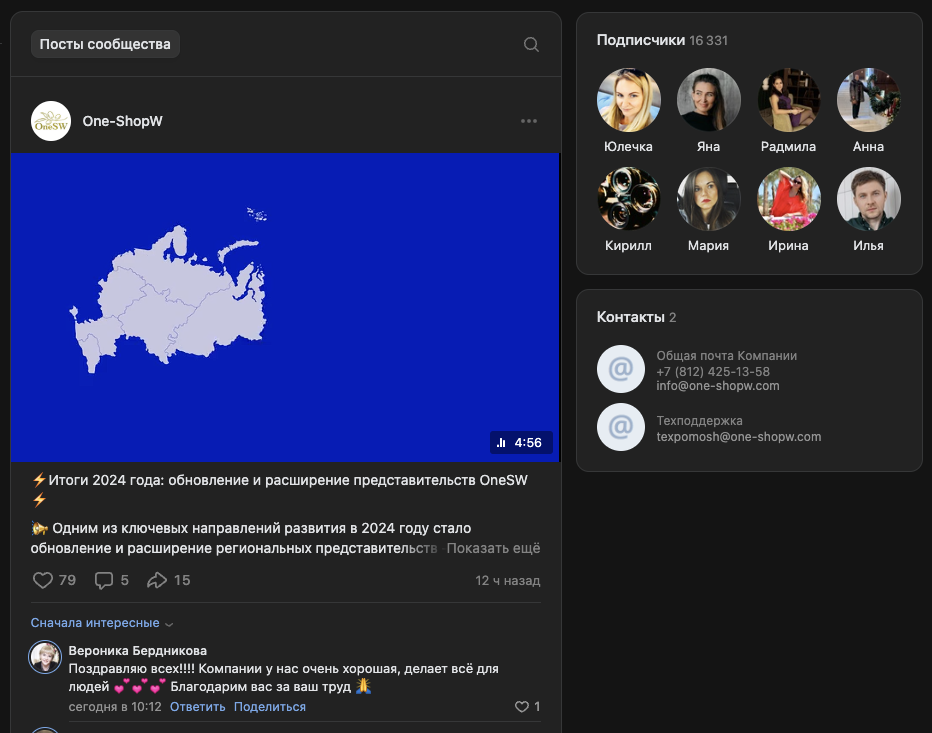Click subscriber name Юлечка

628,146
